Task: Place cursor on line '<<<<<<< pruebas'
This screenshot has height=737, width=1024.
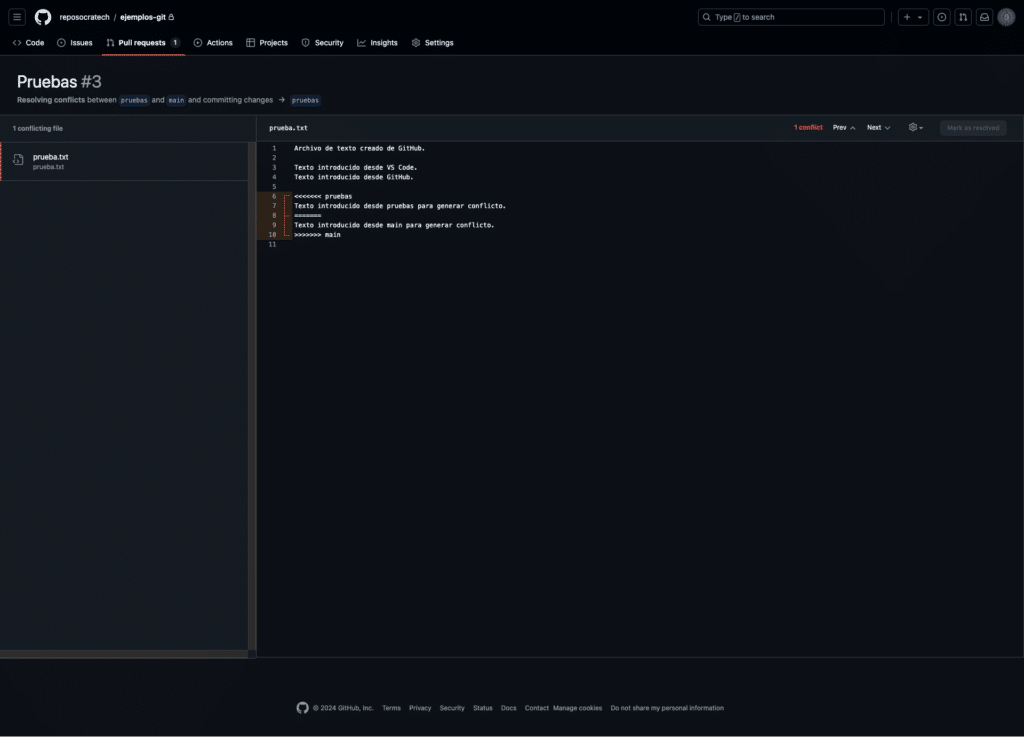Action: coord(323,196)
